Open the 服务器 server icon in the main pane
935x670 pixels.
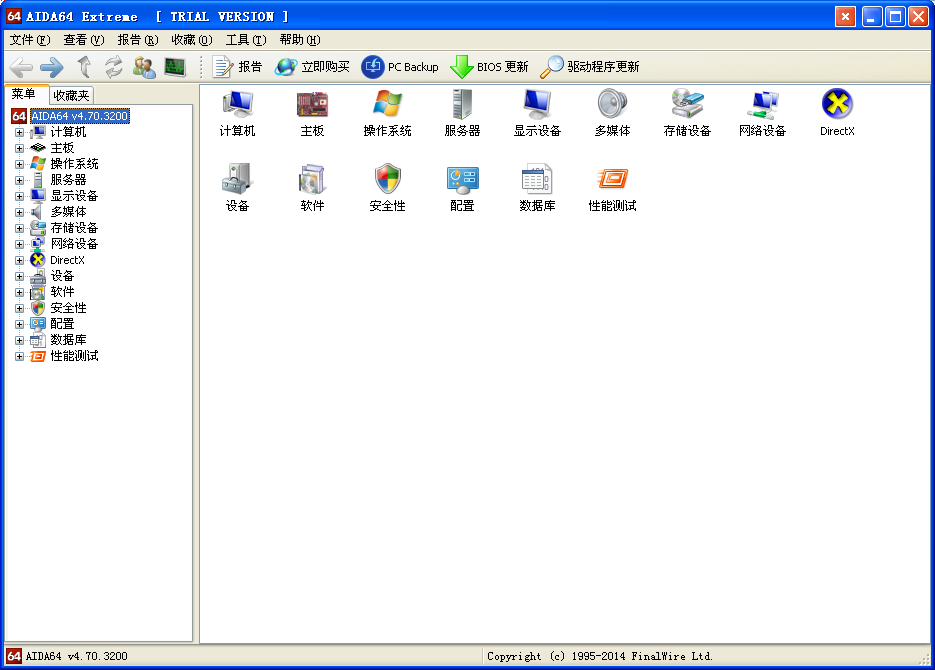(x=462, y=113)
